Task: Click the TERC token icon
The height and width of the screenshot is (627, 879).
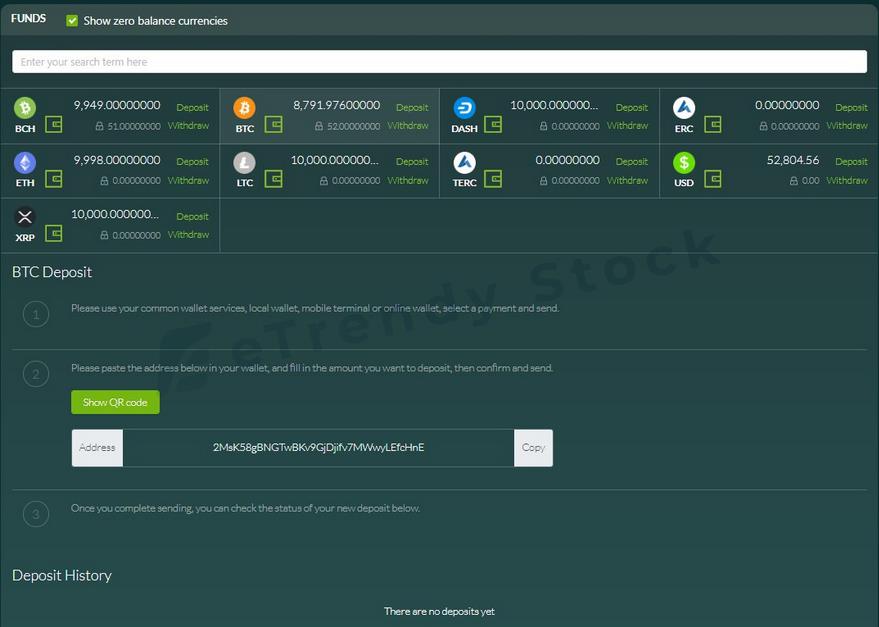Action: click(x=464, y=162)
